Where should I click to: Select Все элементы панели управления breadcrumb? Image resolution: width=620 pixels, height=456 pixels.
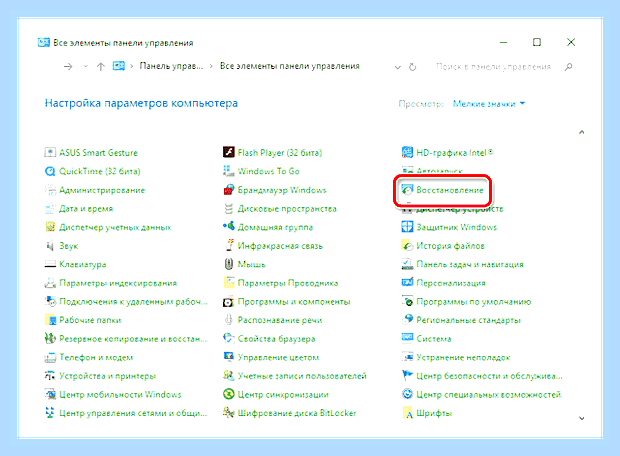point(290,66)
